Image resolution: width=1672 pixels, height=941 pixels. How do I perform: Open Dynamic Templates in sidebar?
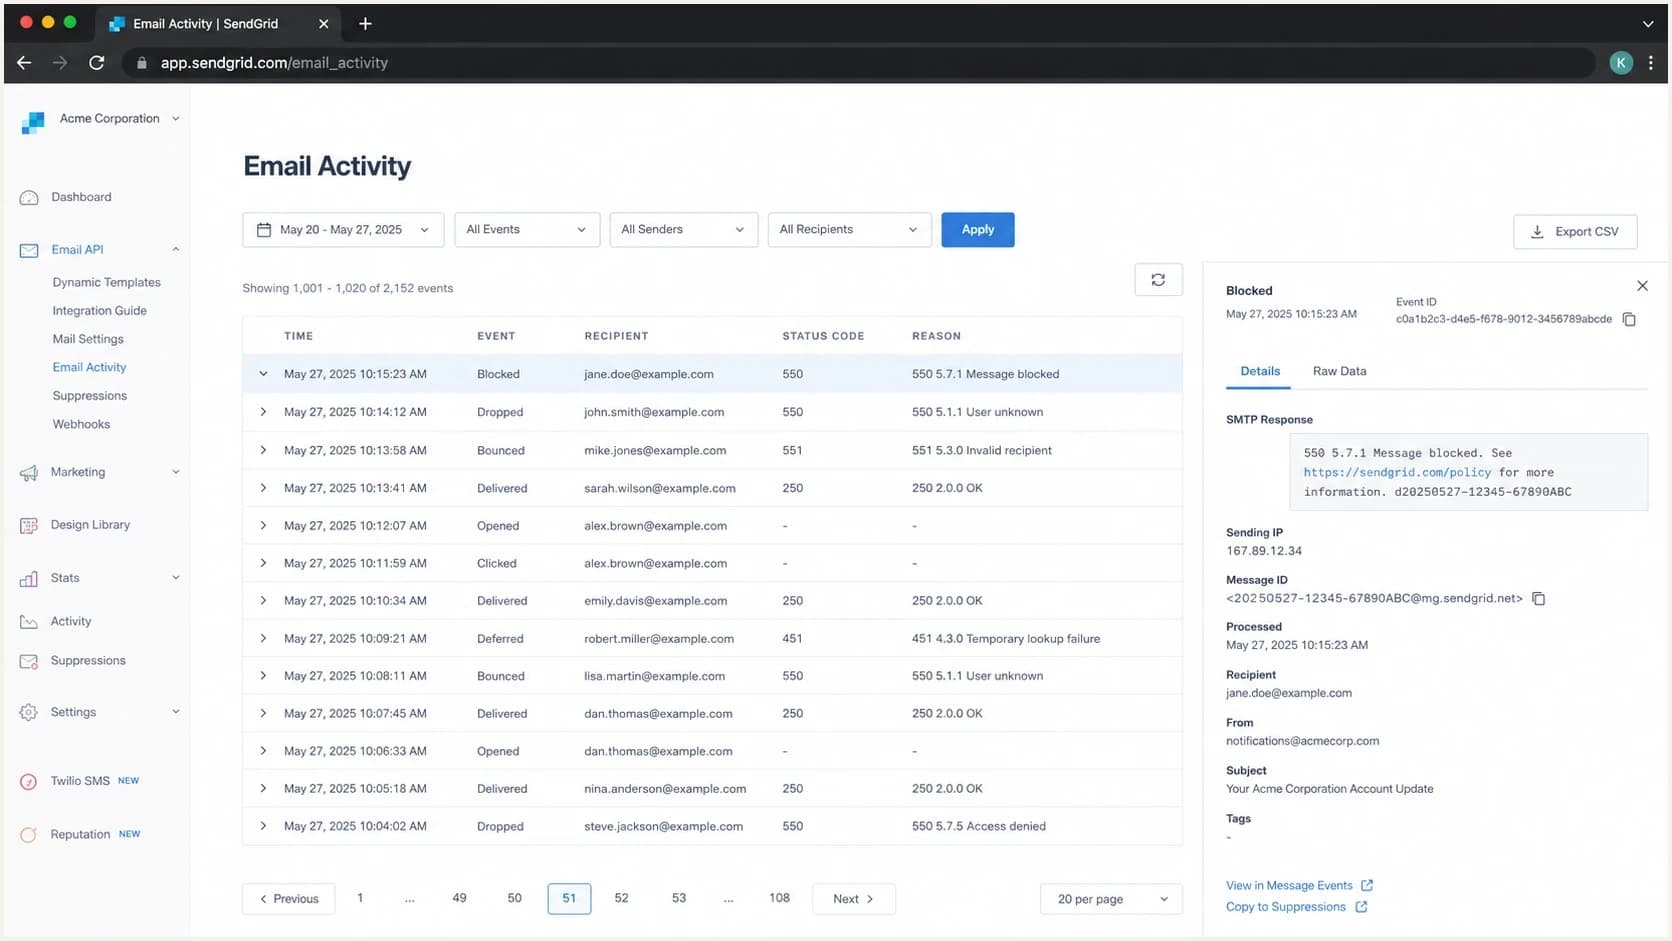click(106, 283)
